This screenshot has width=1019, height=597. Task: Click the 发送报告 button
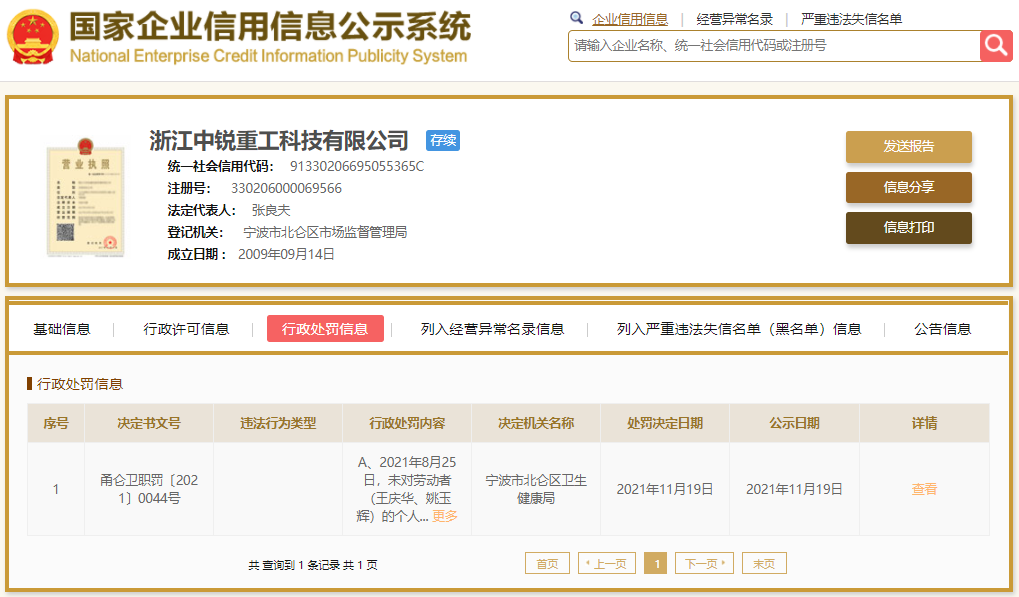(x=909, y=147)
